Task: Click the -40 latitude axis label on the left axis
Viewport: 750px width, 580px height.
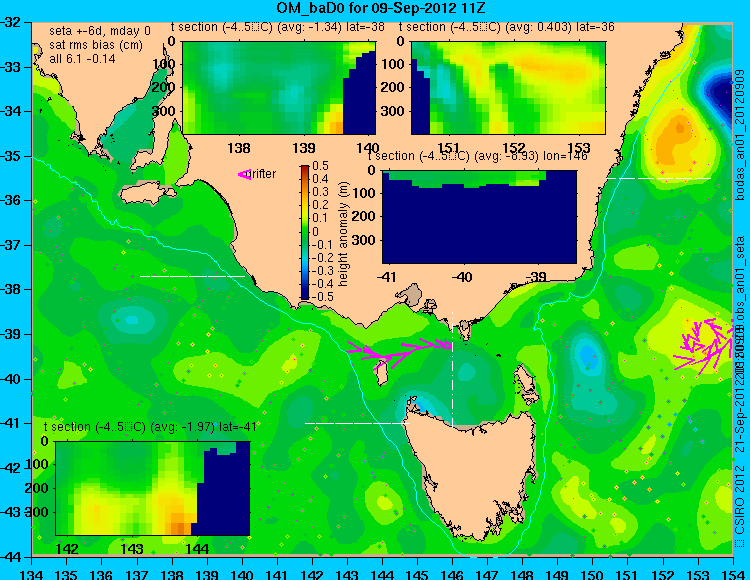Action: pos(12,379)
